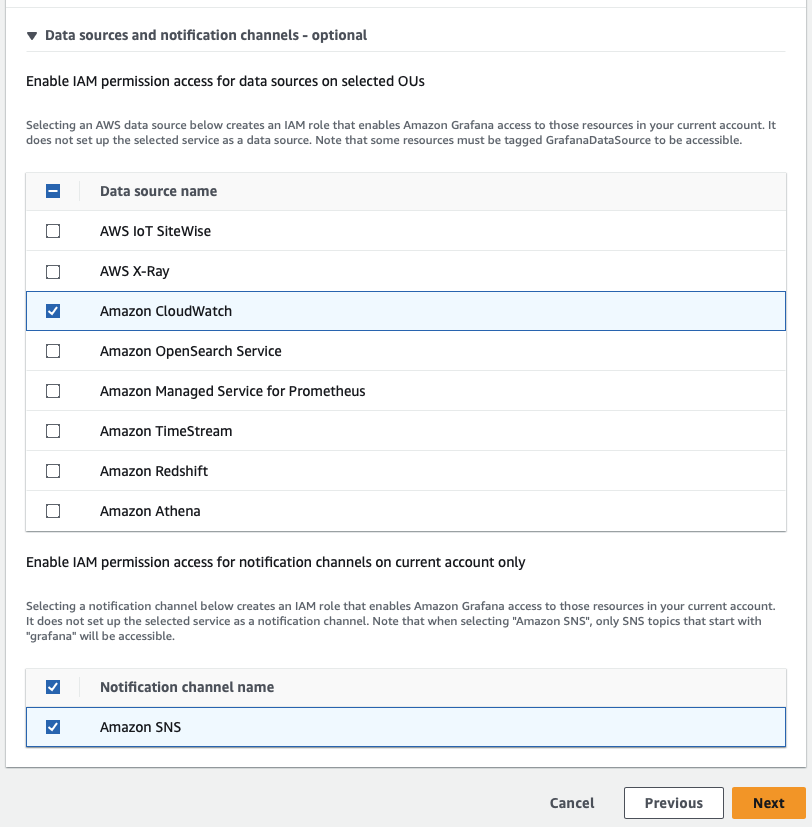Toggle the select-all data sources checkbox
This screenshot has height=827, width=812.
click(x=54, y=191)
